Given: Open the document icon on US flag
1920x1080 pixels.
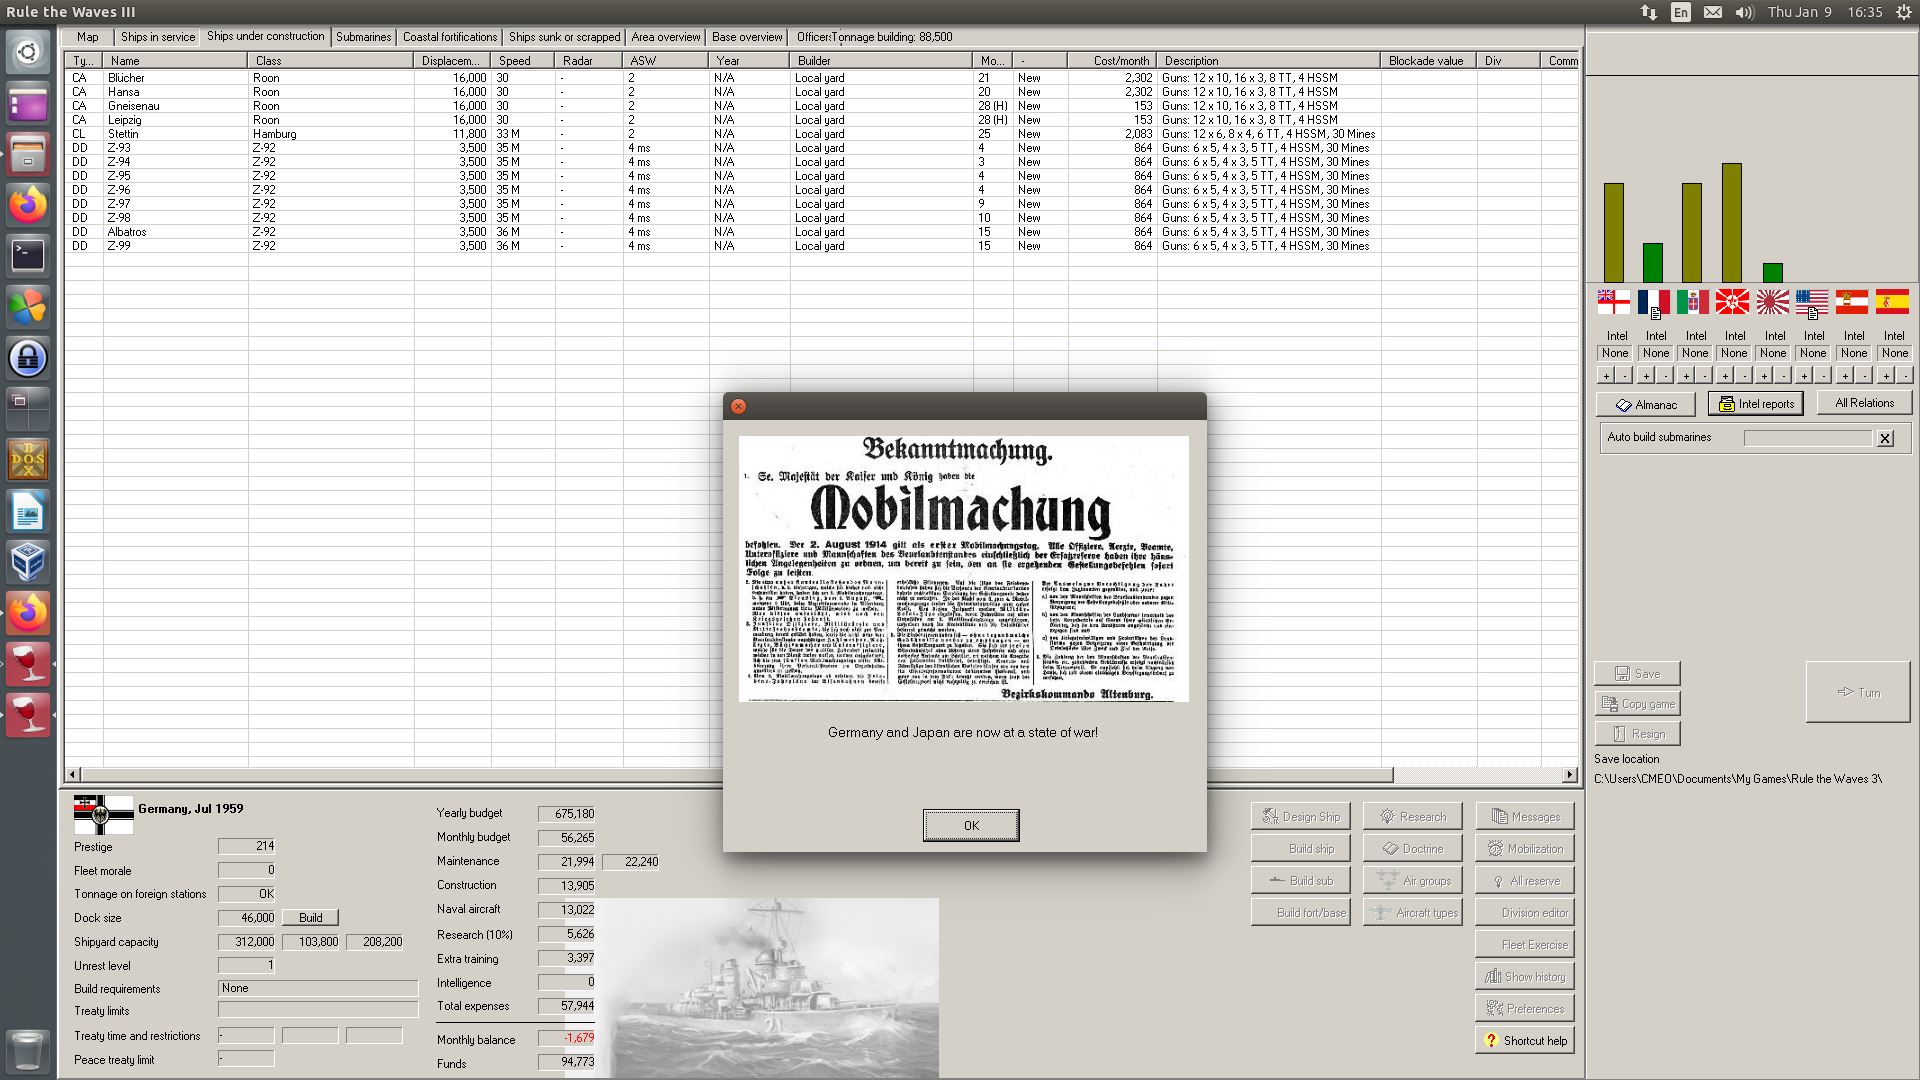Looking at the screenshot, I should [1814, 313].
